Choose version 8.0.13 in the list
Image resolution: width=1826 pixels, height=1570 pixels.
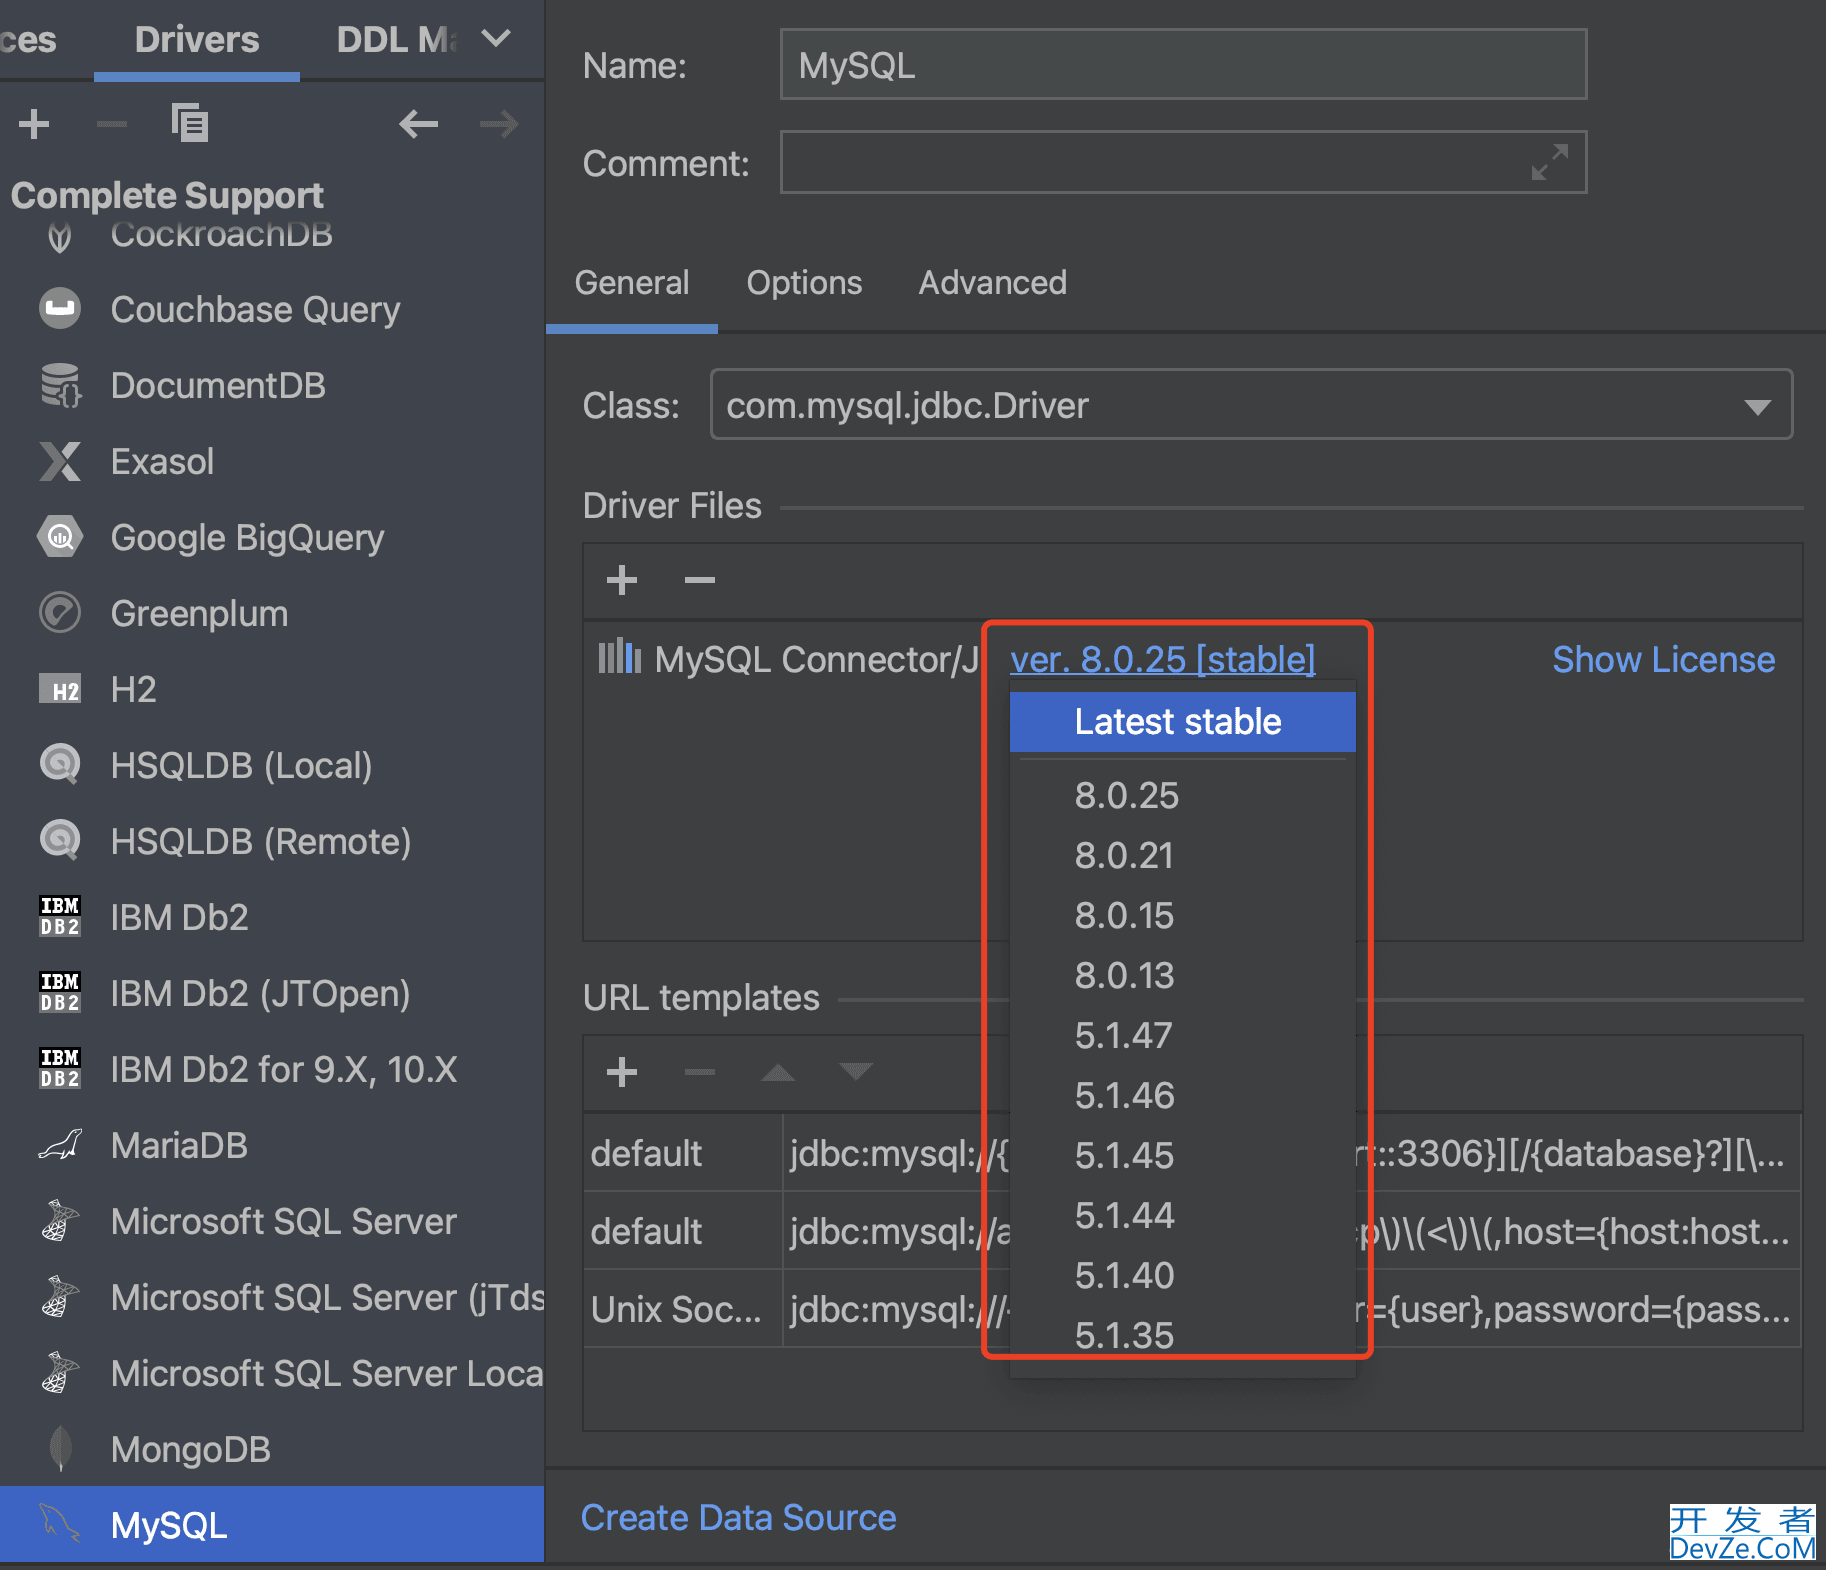(1182, 976)
